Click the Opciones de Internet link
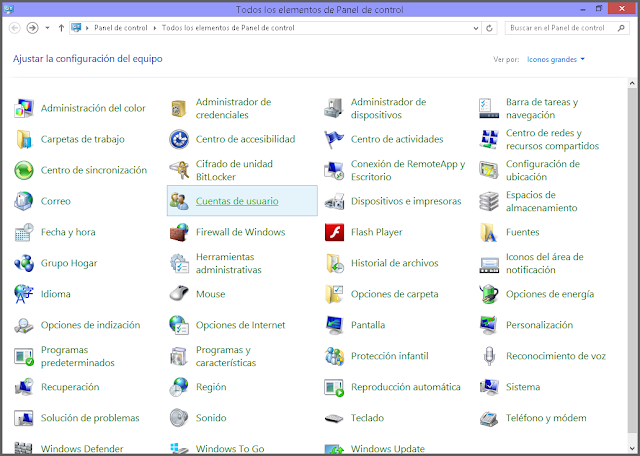The image size is (640, 456). pos(240,325)
